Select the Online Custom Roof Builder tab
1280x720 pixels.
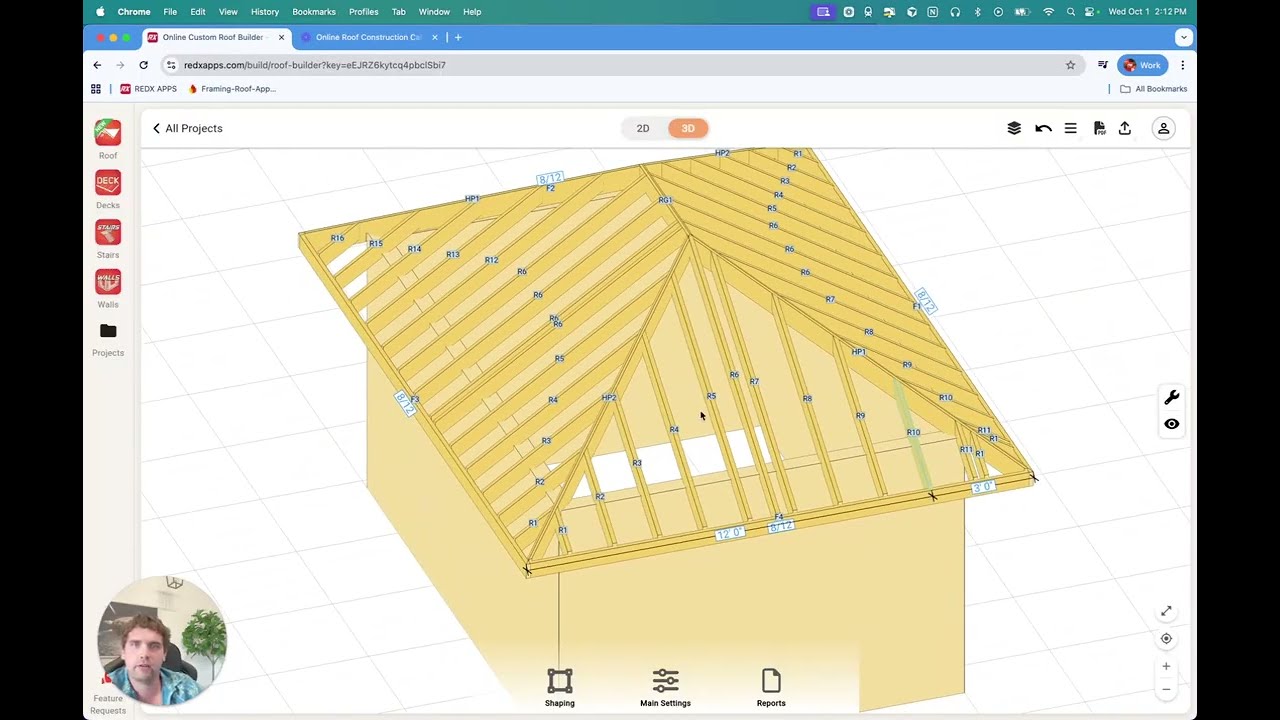pyautogui.click(x=215, y=37)
